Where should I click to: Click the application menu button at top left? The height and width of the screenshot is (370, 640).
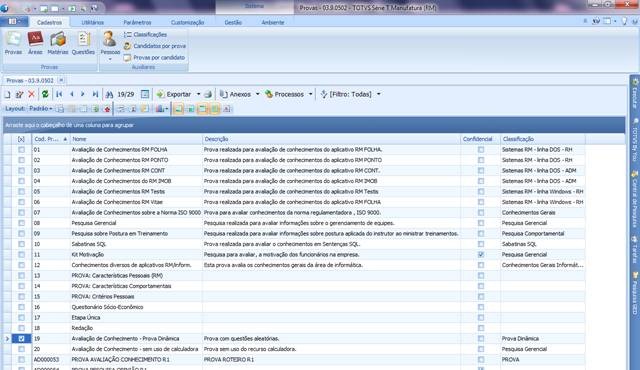coord(14,21)
